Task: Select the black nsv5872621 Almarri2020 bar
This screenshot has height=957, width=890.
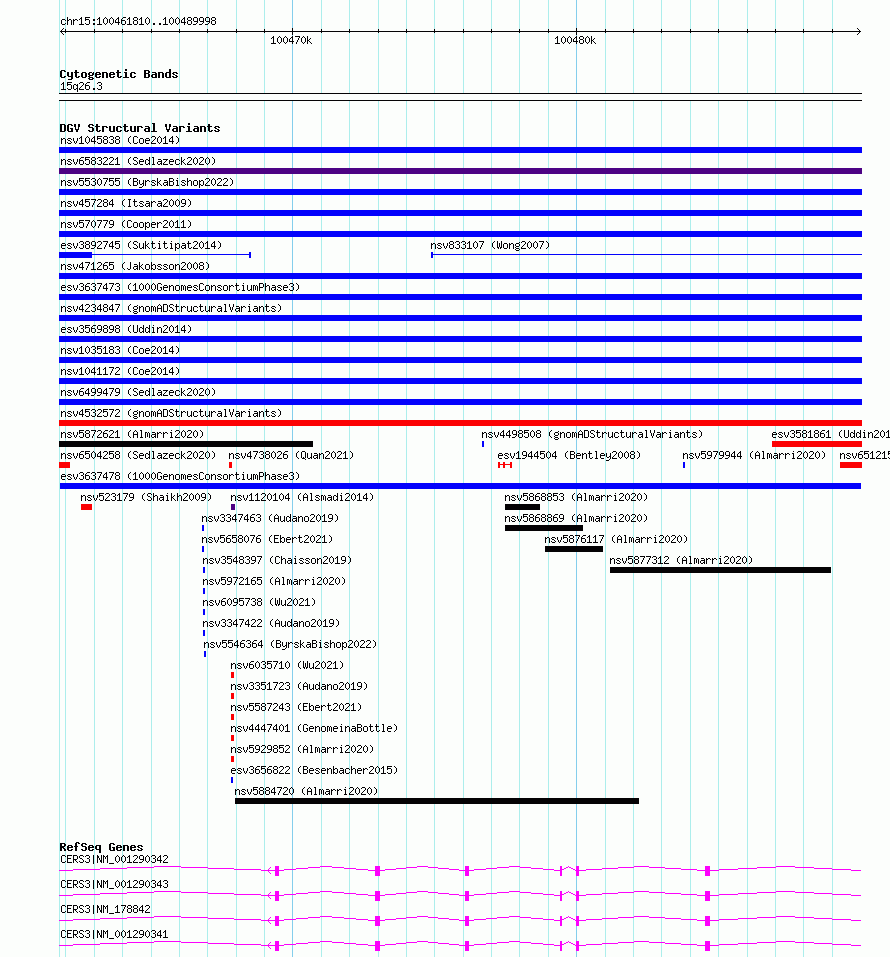Action: 186,444
